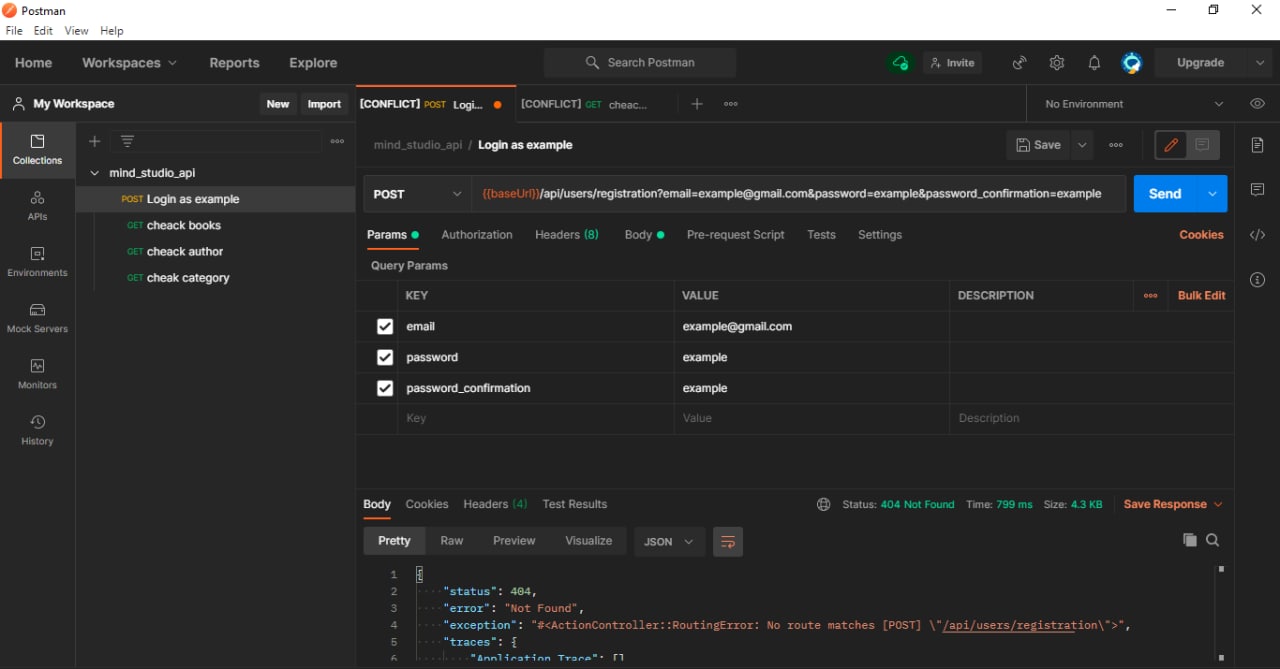Click the Search Postman field
The width and height of the screenshot is (1280, 669).
click(640, 63)
